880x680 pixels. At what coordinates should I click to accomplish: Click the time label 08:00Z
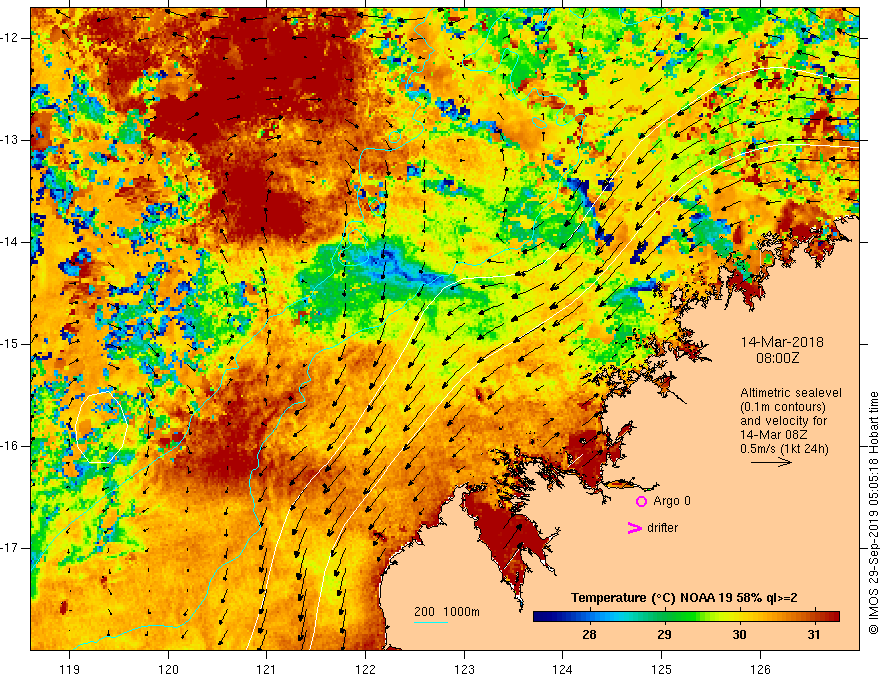(777, 358)
